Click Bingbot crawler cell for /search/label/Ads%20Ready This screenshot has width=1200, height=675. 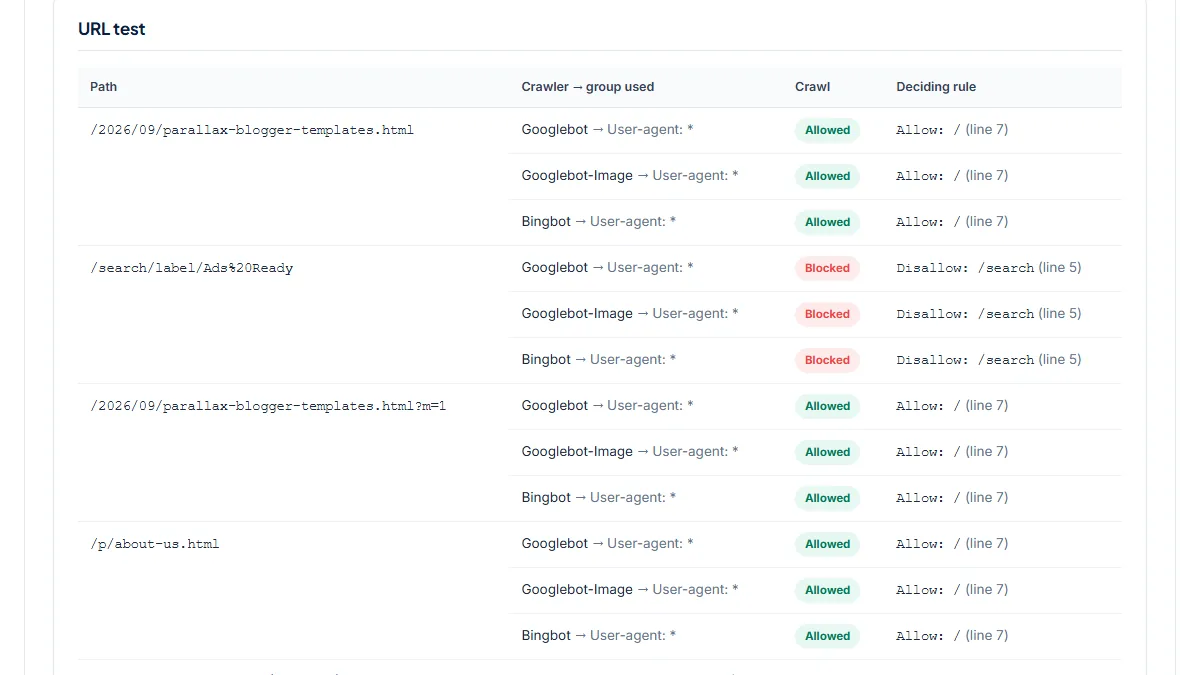(x=598, y=360)
